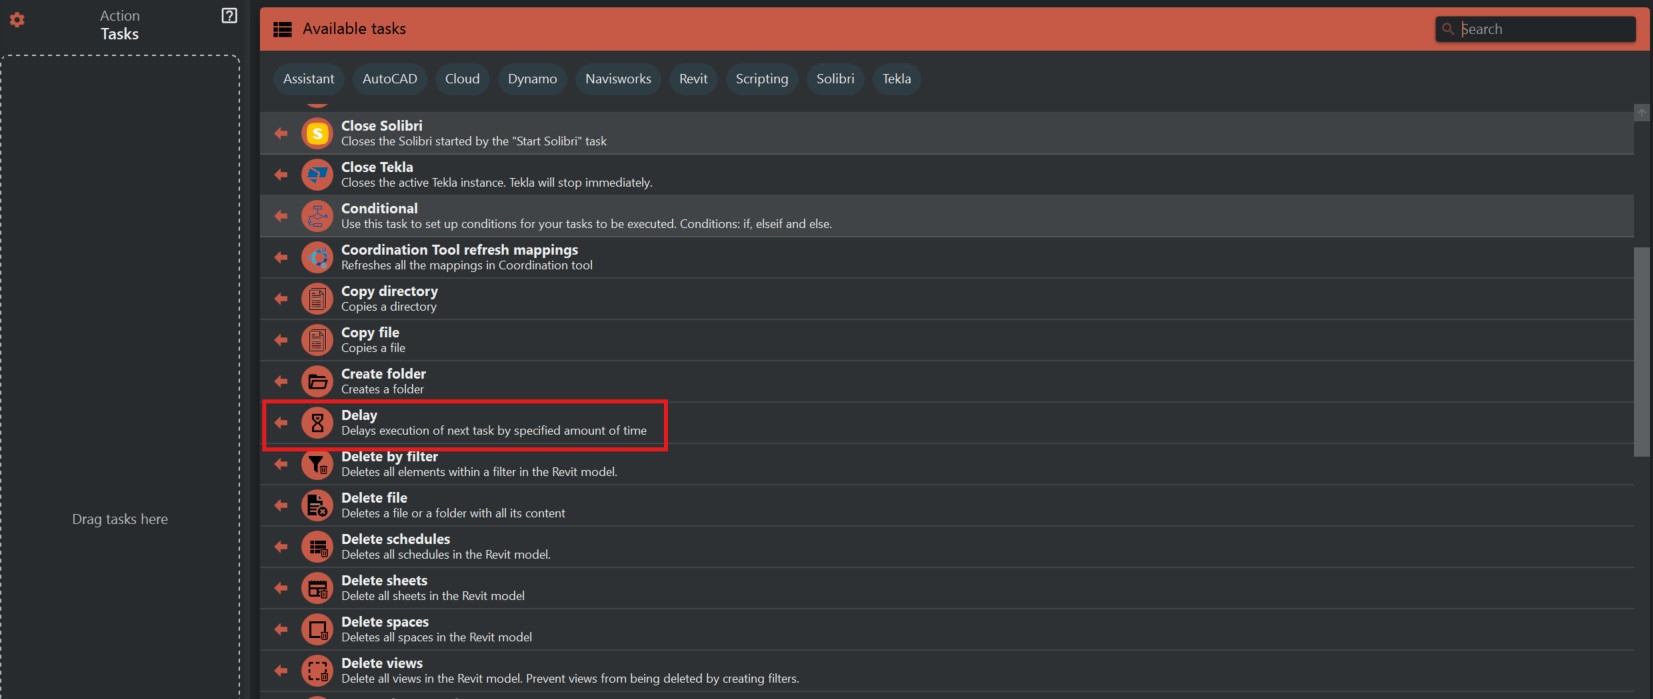This screenshot has height=699, width=1653.
Task: Click the Close Tekla task icon
Action: click(x=317, y=175)
